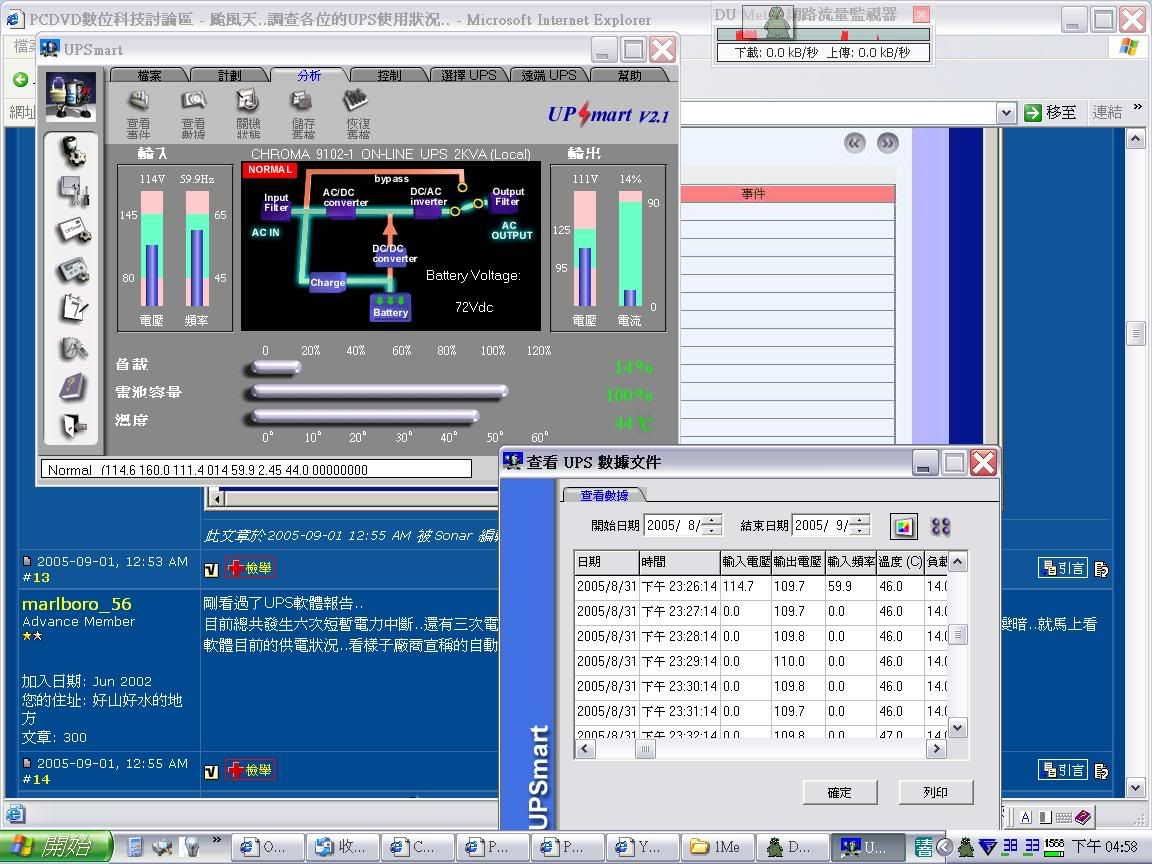Click the 引言 quote button on post #13
Viewport: 1152px width, 864px height.
click(x=1062, y=568)
